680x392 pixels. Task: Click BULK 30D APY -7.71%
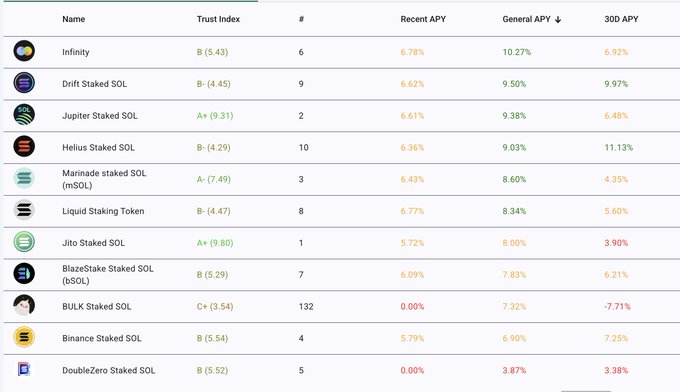[618, 307]
